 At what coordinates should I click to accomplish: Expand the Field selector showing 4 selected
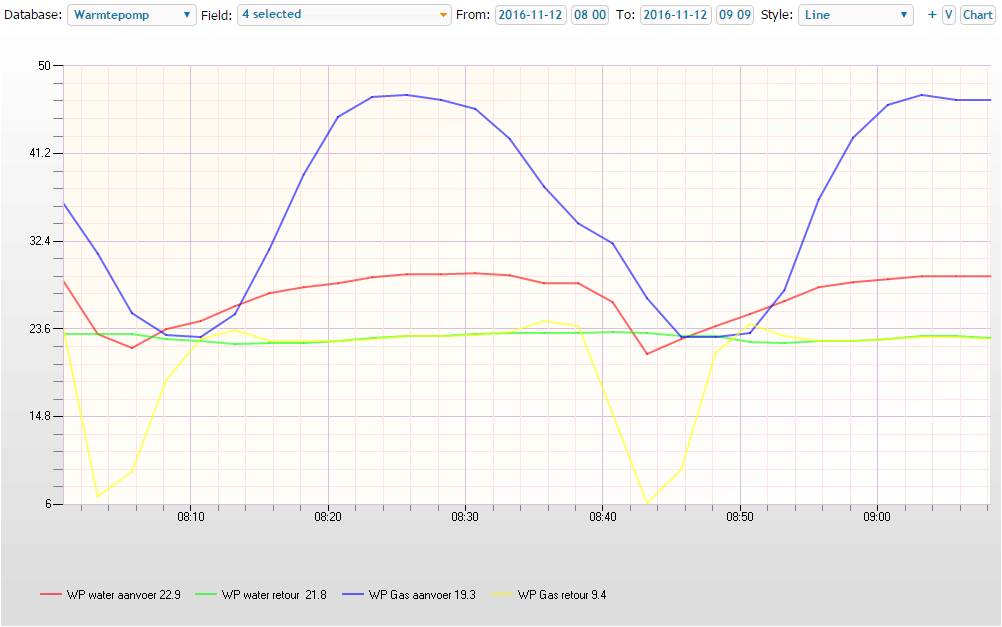(x=344, y=15)
